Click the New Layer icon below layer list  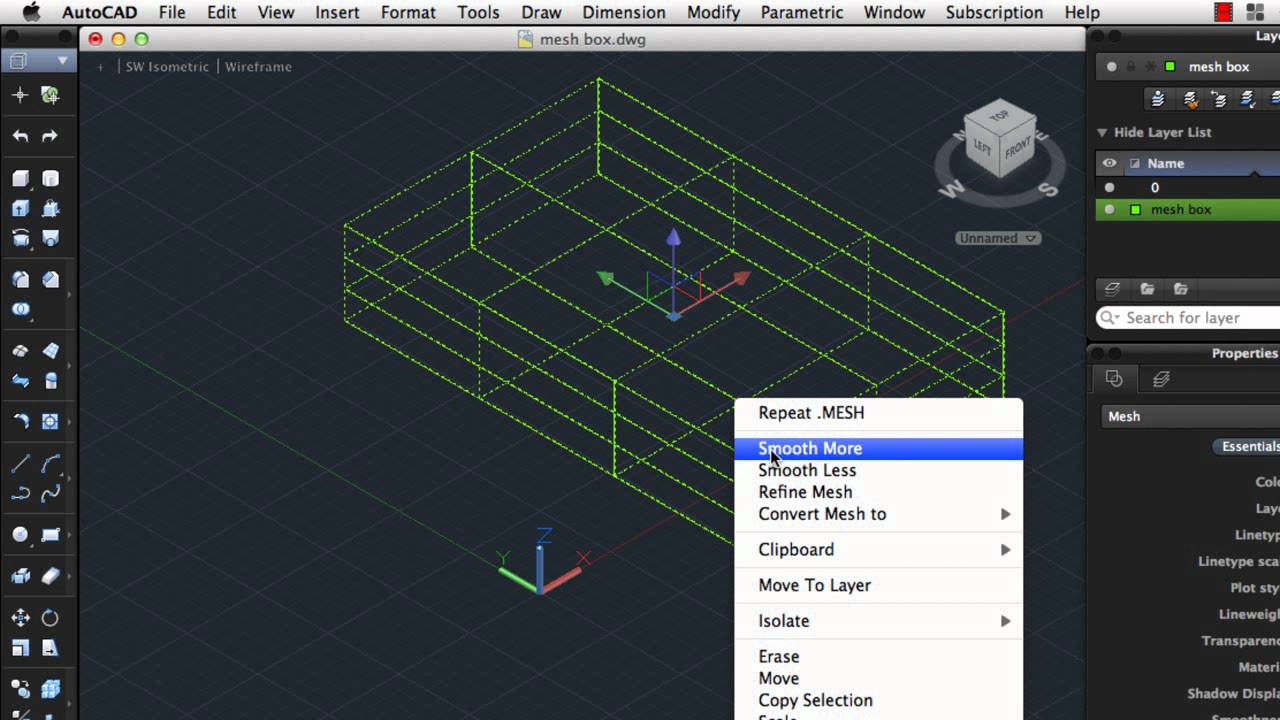coord(1111,289)
